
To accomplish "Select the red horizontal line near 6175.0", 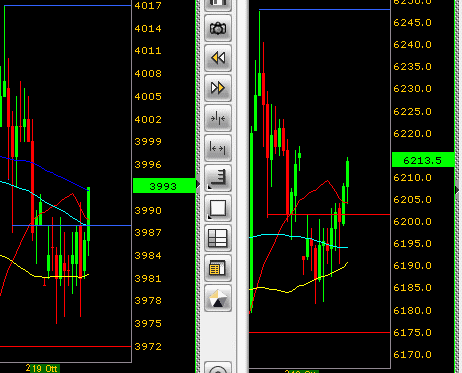I will [319, 332].
